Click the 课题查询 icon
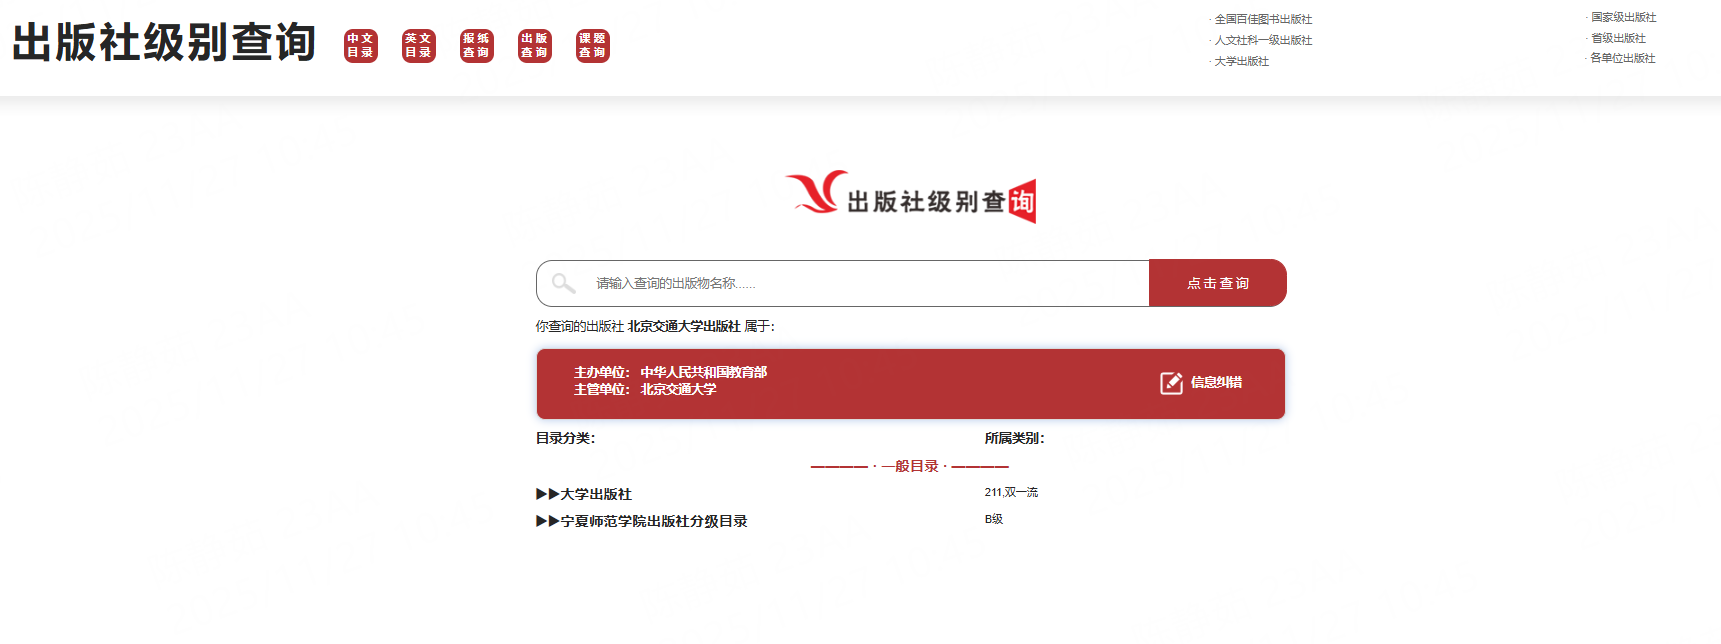 [592, 46]
